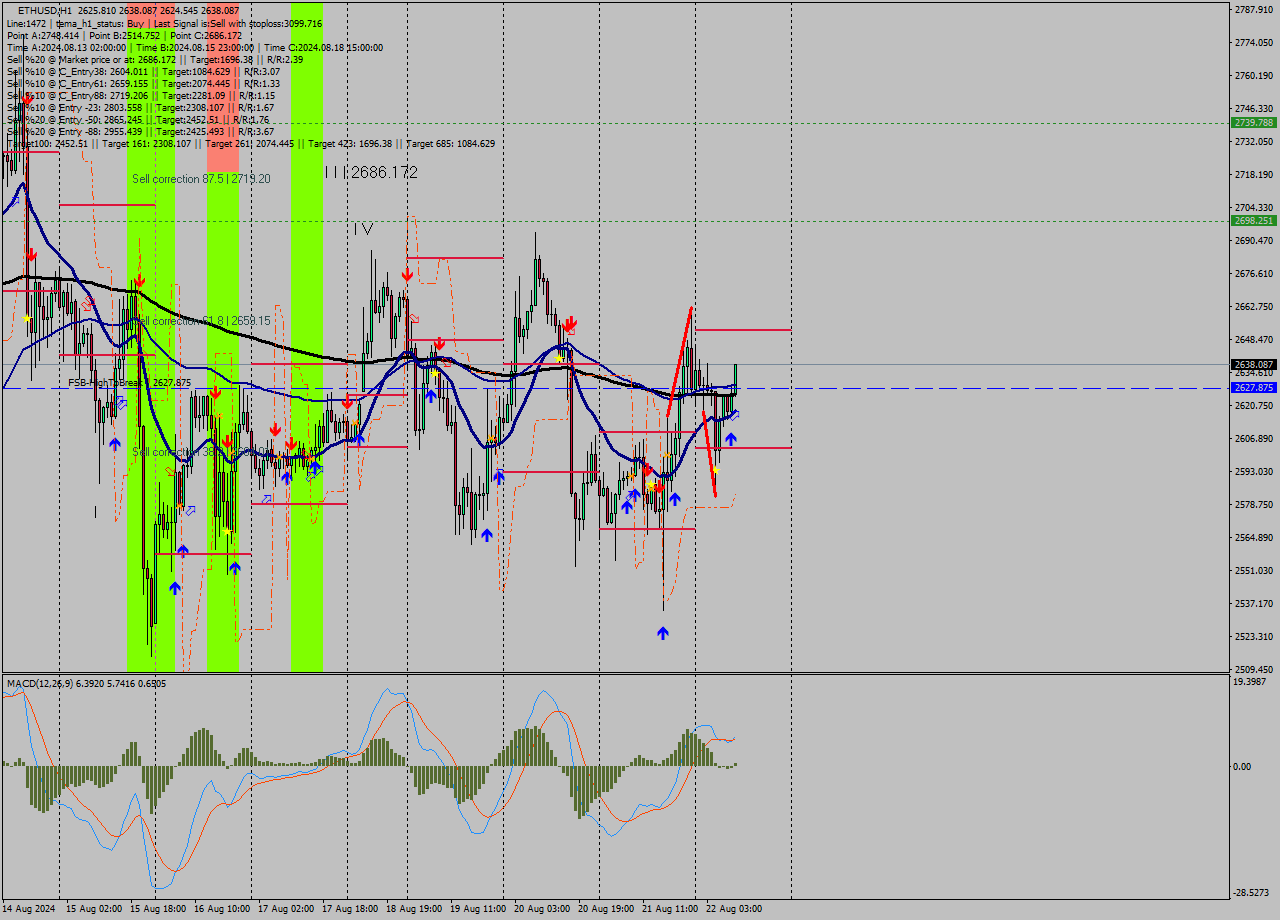The height and width of the screenshot is (920, 1280).
Task: Click the 19.3987 MACD scale value
Action: pyautogui.click(x=1250, y=681)
